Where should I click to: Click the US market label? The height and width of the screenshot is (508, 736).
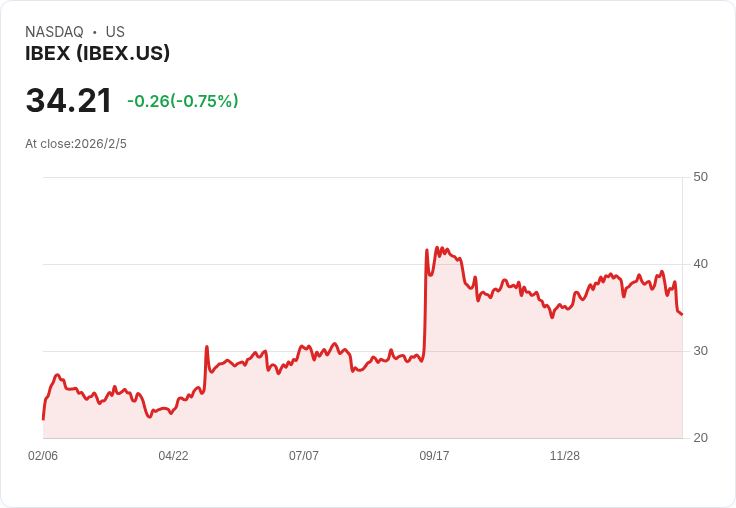click(115, 32)
